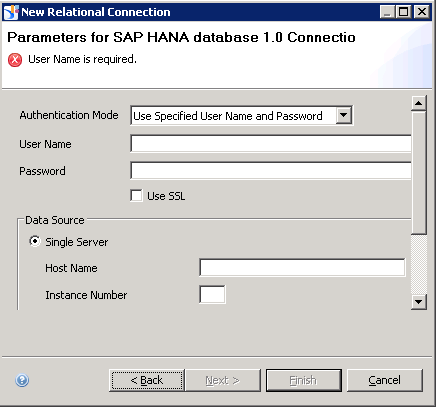Click the vertical scrollbar thumb

coord(419,173)
